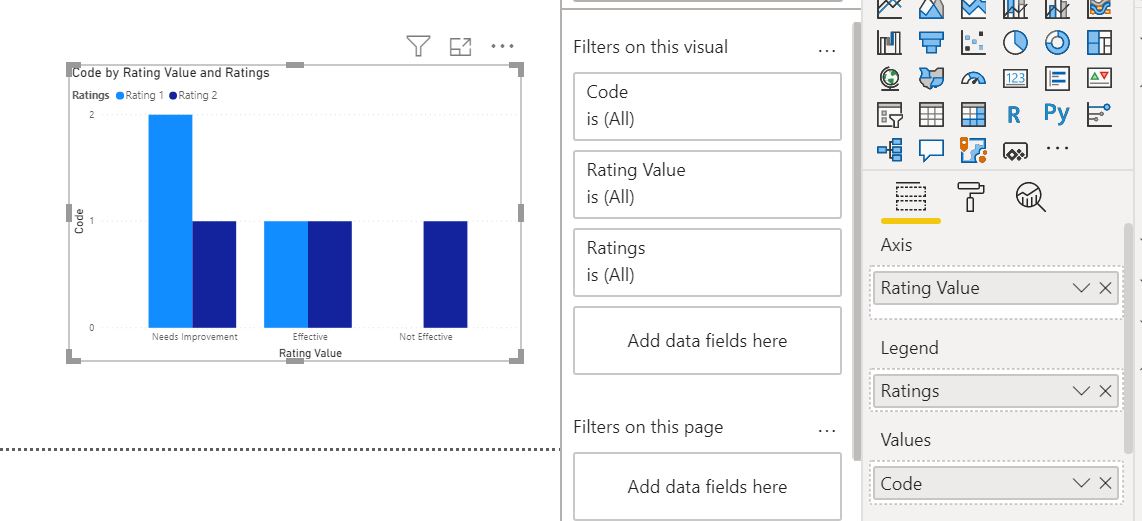Open dropdown for Code in Values well
This screenshot has width=1142, height=521.
tap(1082, 484)
